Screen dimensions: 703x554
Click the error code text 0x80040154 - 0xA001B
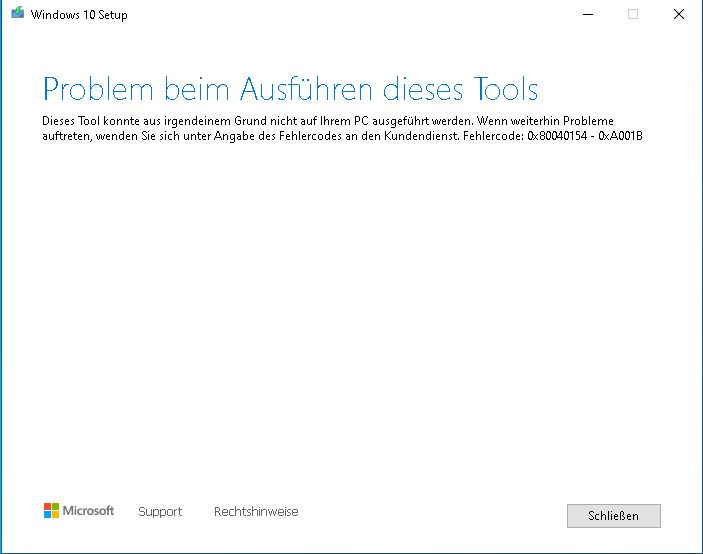585,136
